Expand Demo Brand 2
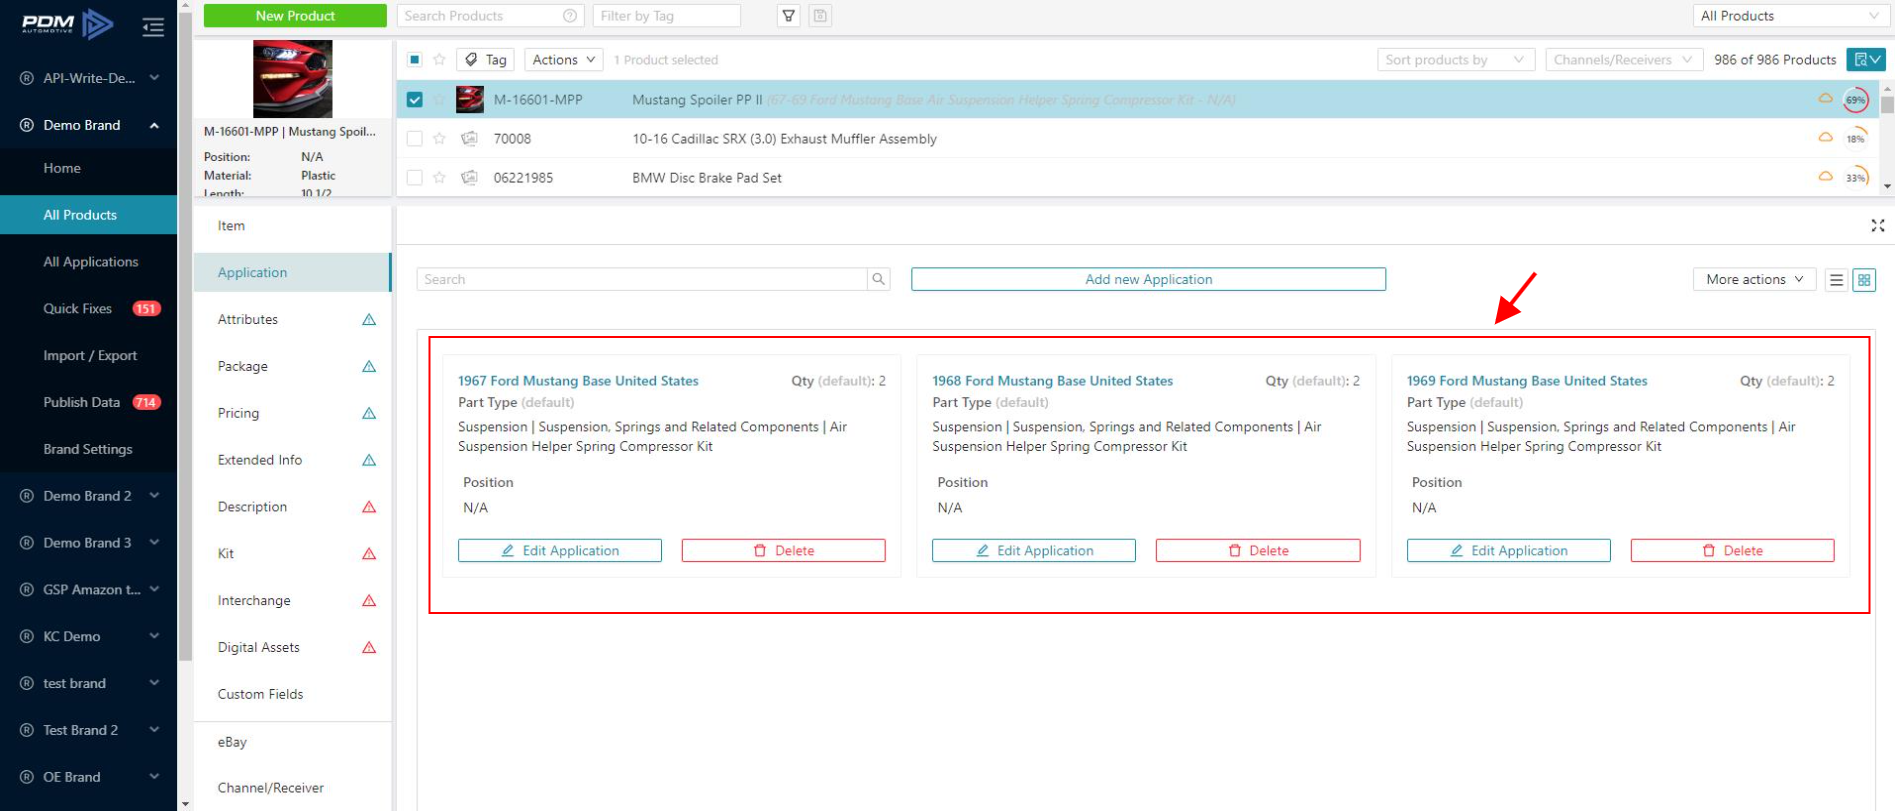Viewport: 1895px width, 811px height. click(x=89, y=496)
